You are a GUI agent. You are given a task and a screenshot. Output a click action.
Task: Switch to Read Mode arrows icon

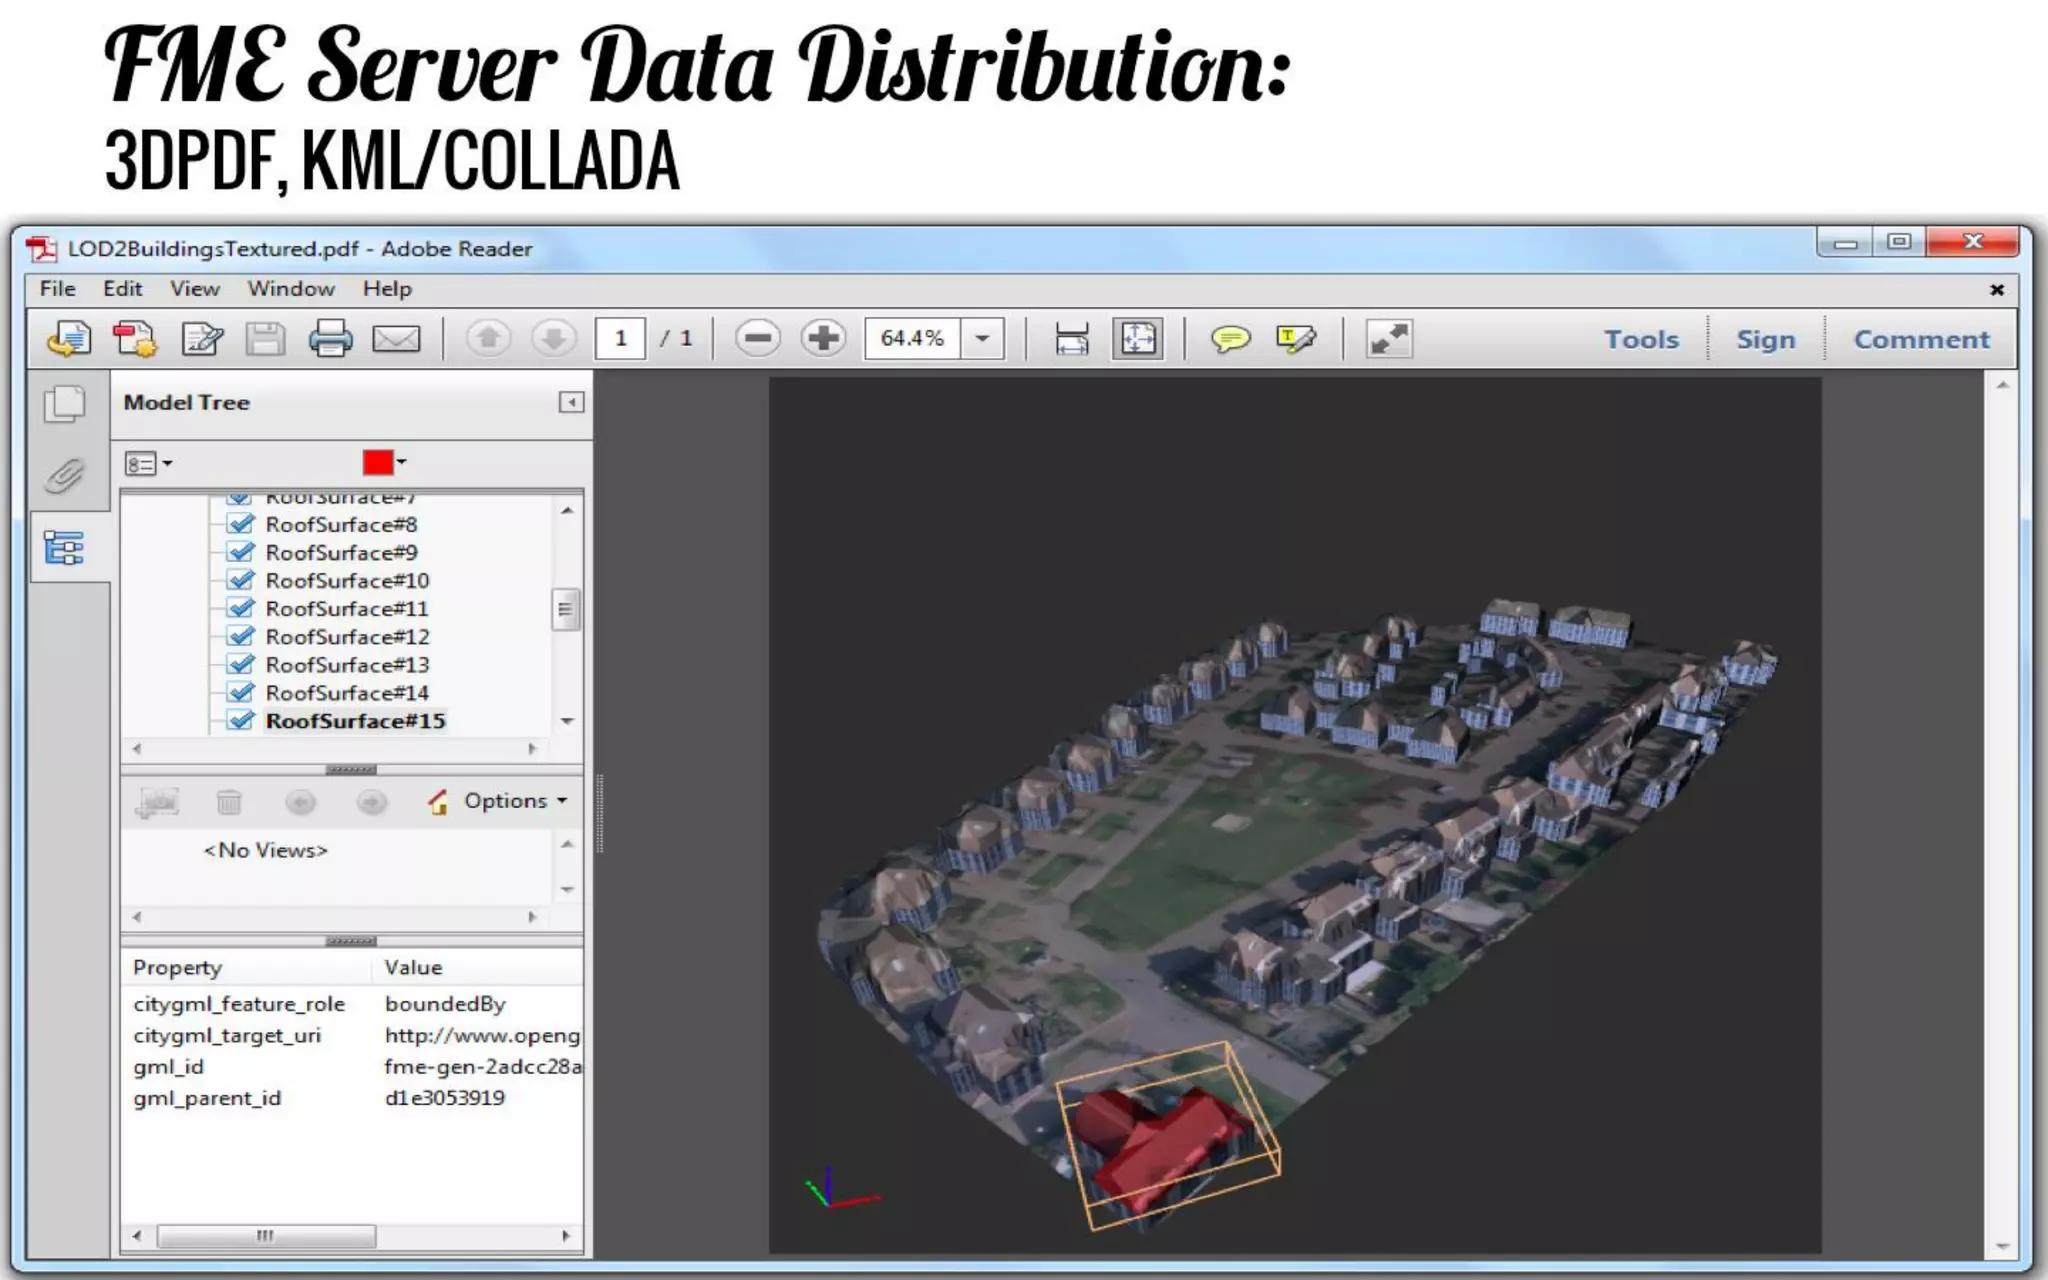1390,339
